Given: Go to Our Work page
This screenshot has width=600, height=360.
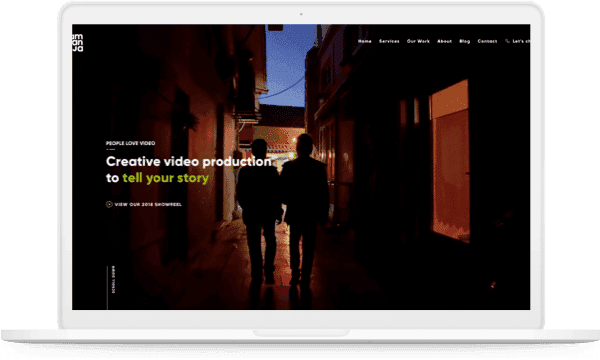Looking at the screenshot, I should pos(418,41).
